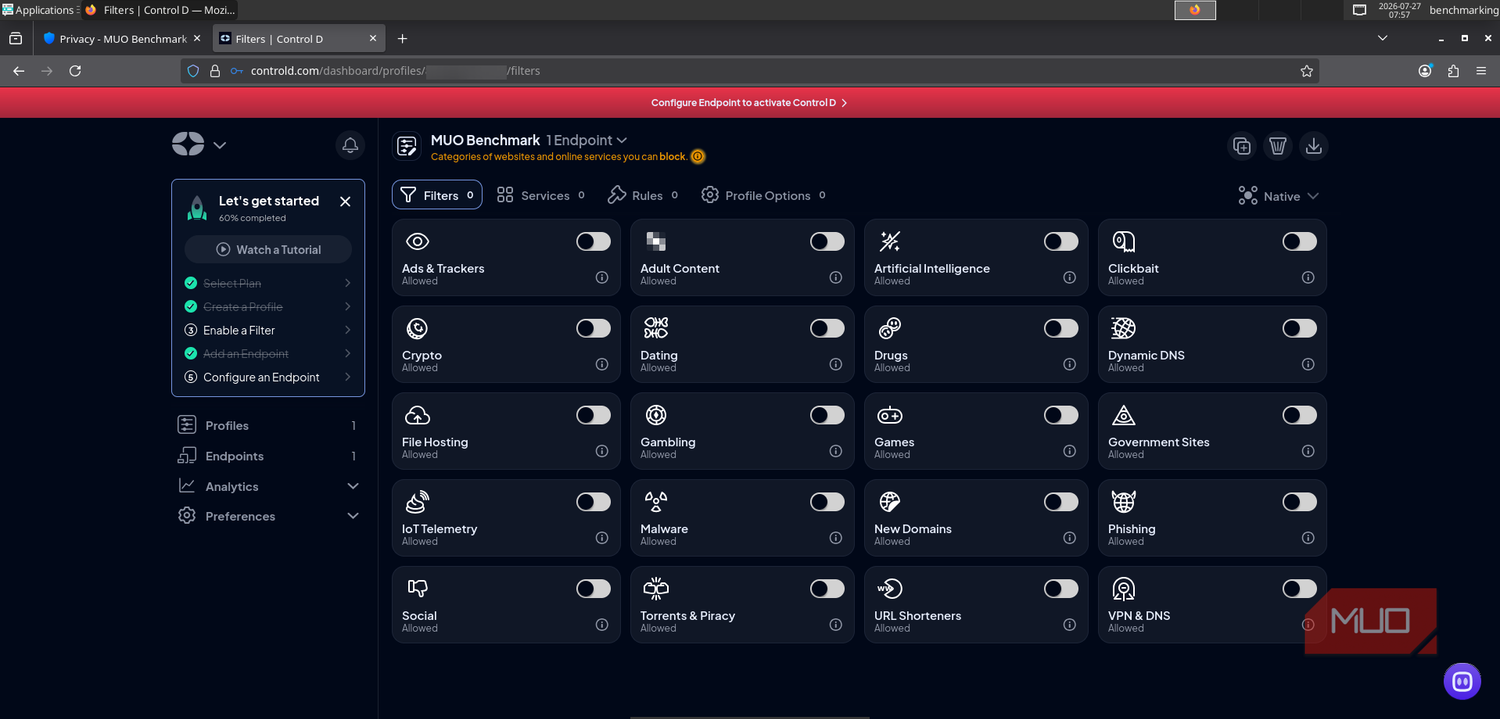
Task: Select the Filters tab
Action: 437,195
